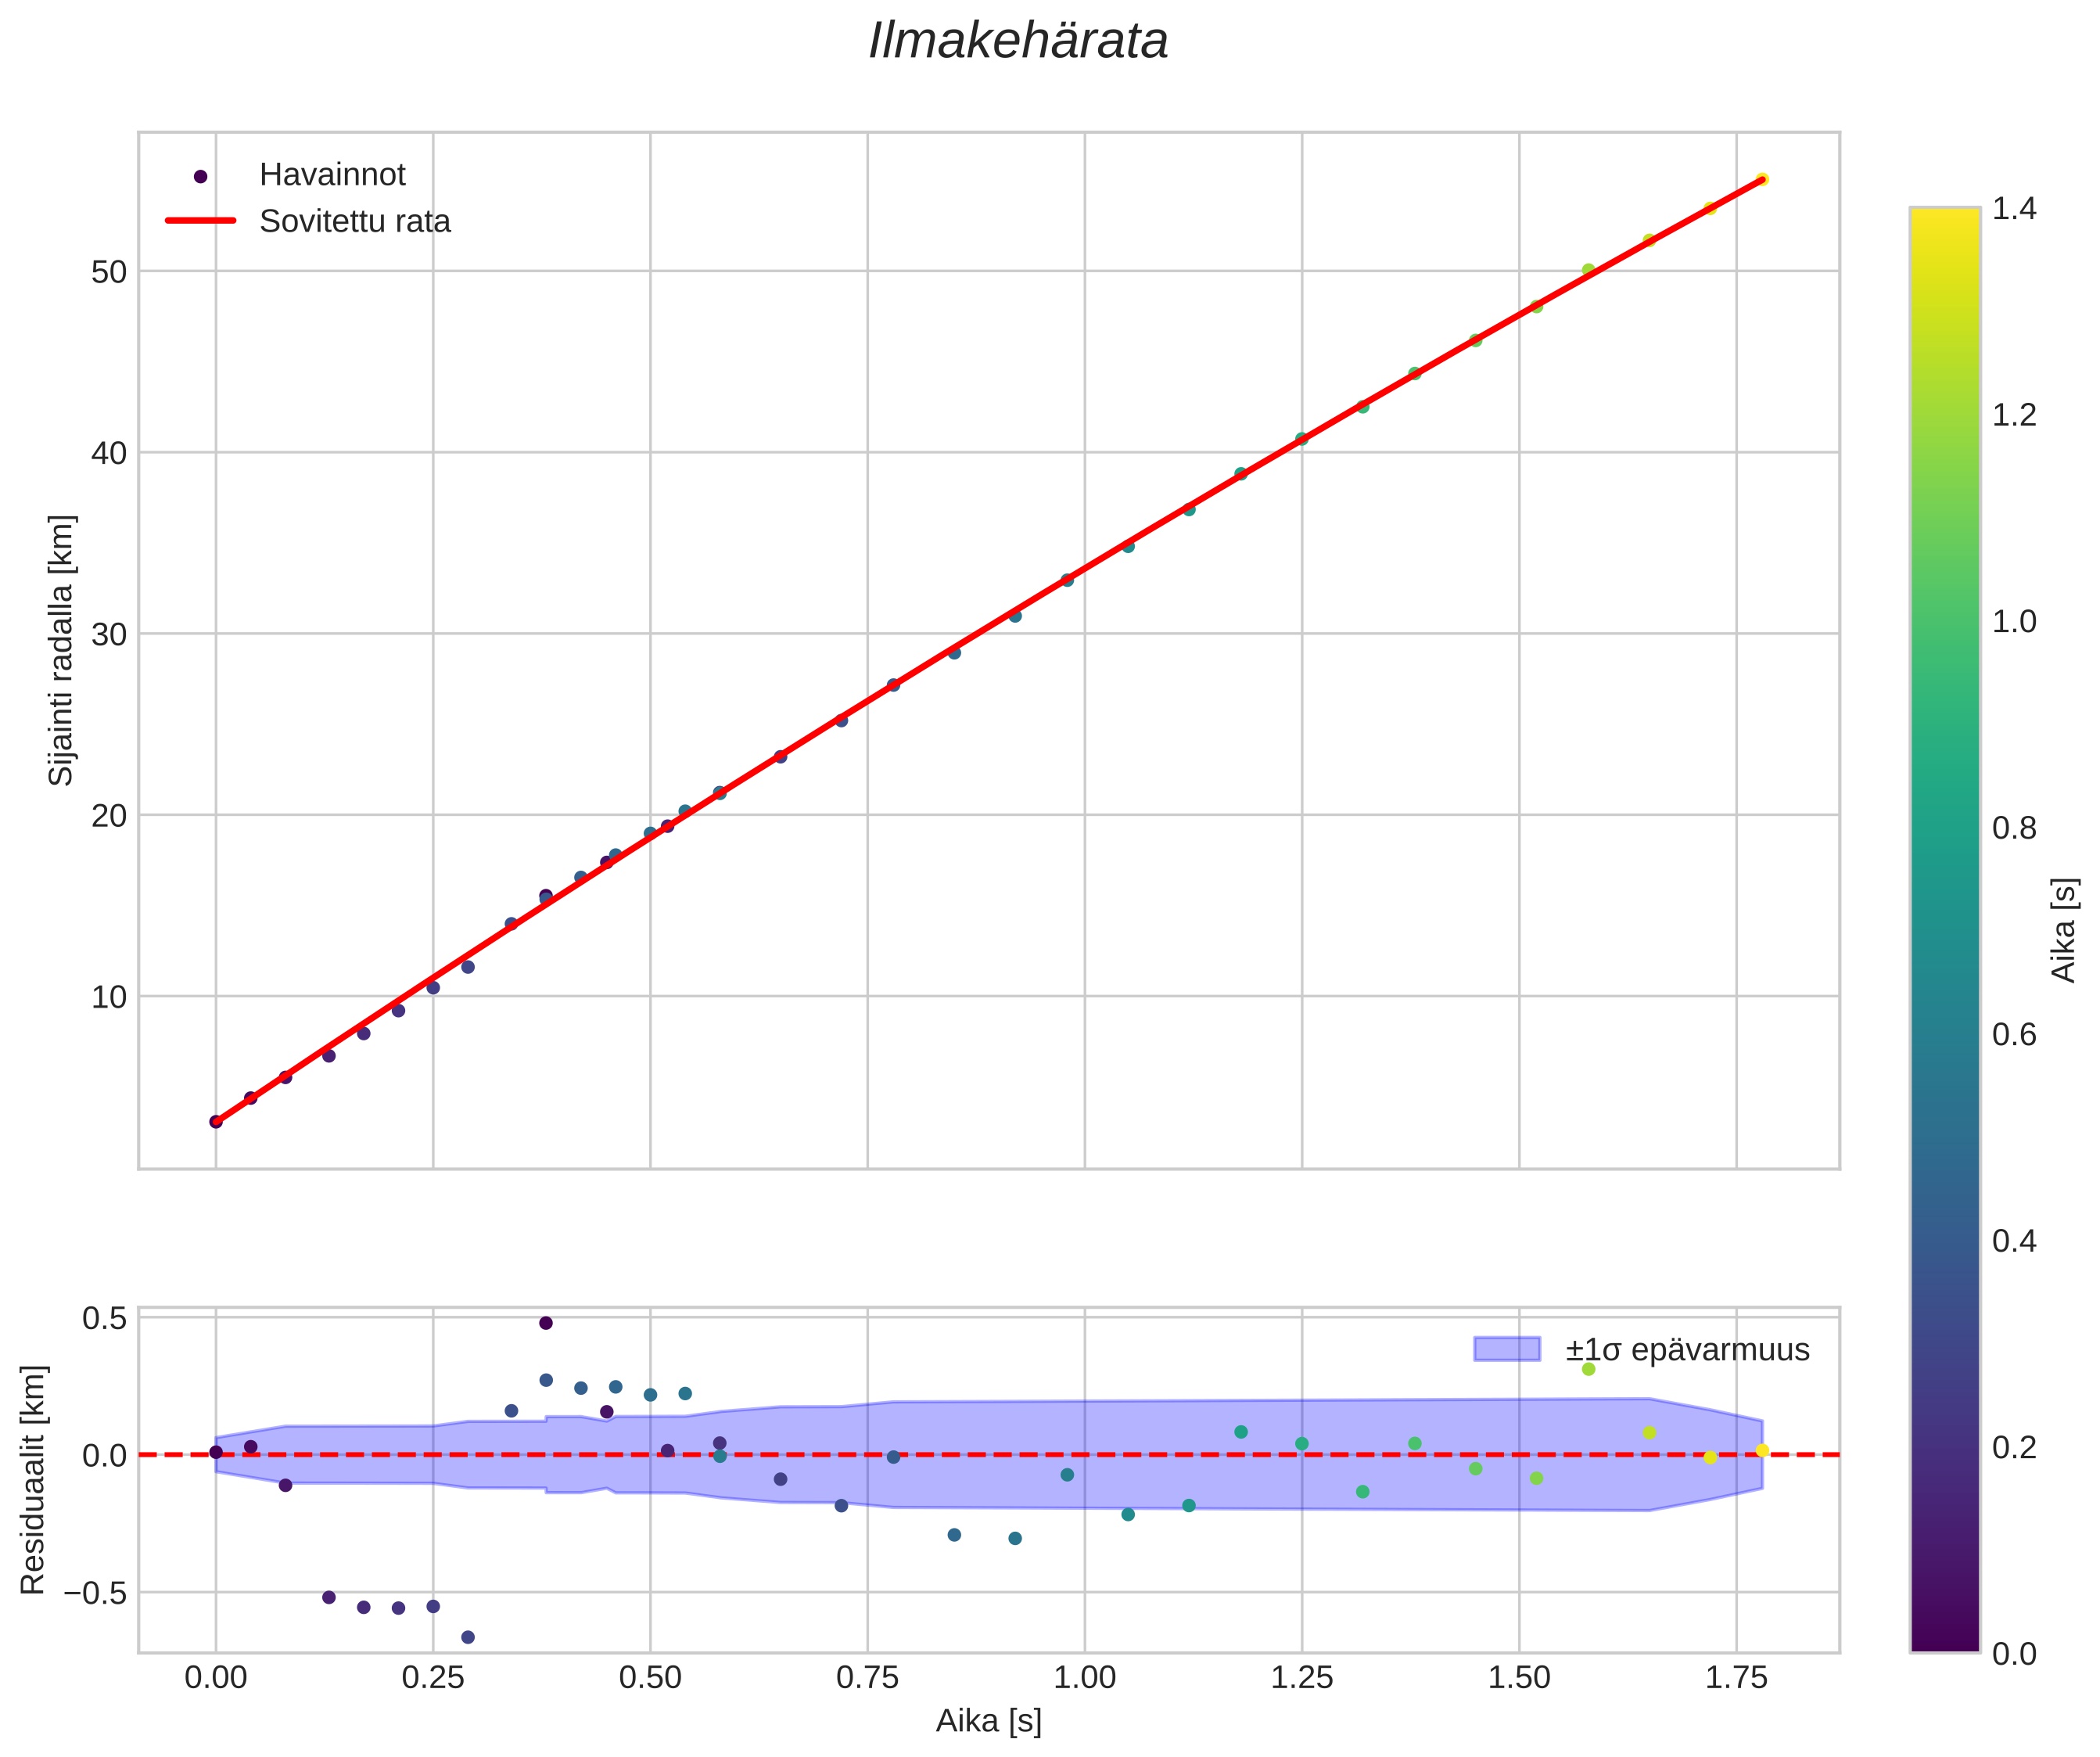Click the highest residual point near 0.5
The width and height of the screenshot is (2100, 1757).
(546, 1323)
